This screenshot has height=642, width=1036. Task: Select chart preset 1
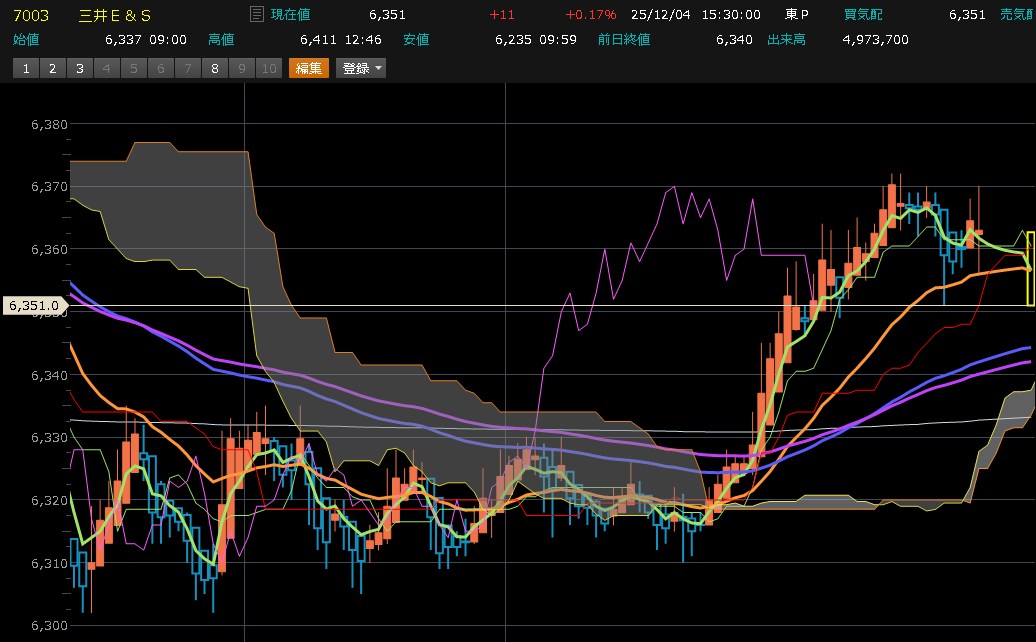(25, 68)
